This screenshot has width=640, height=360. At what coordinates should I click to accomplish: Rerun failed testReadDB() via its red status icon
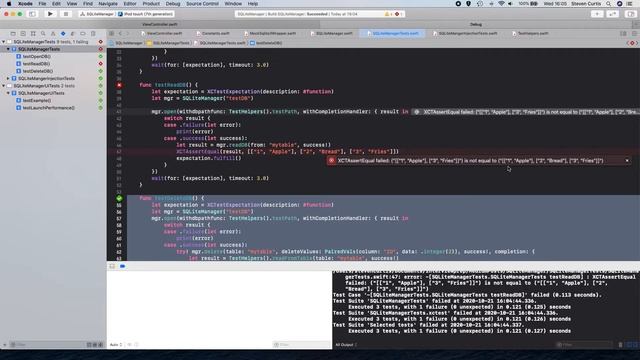[x=100, y=64]
